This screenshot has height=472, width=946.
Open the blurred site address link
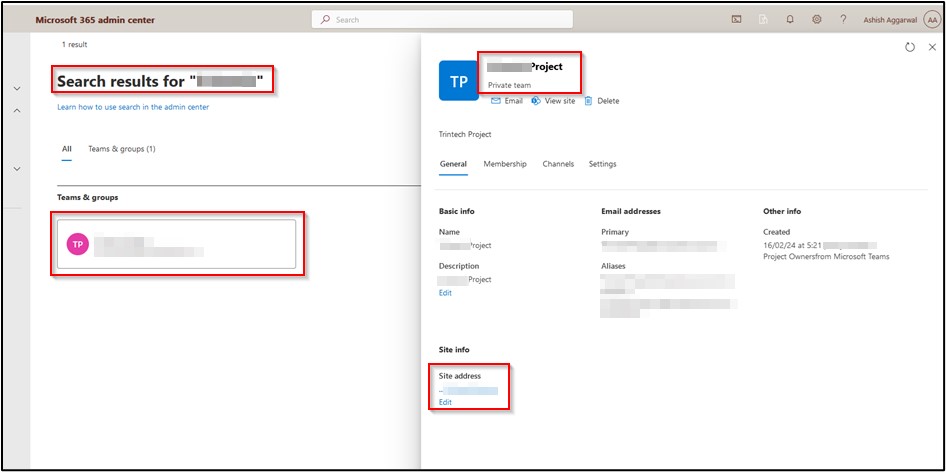tap(469, 391)
